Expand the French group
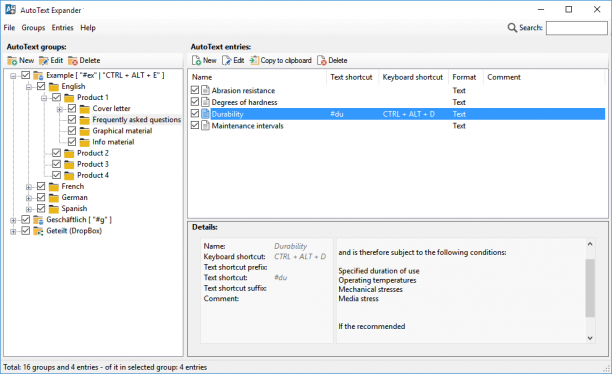The width and height of the screenshot is (612, 374). [x=29, y=187]
